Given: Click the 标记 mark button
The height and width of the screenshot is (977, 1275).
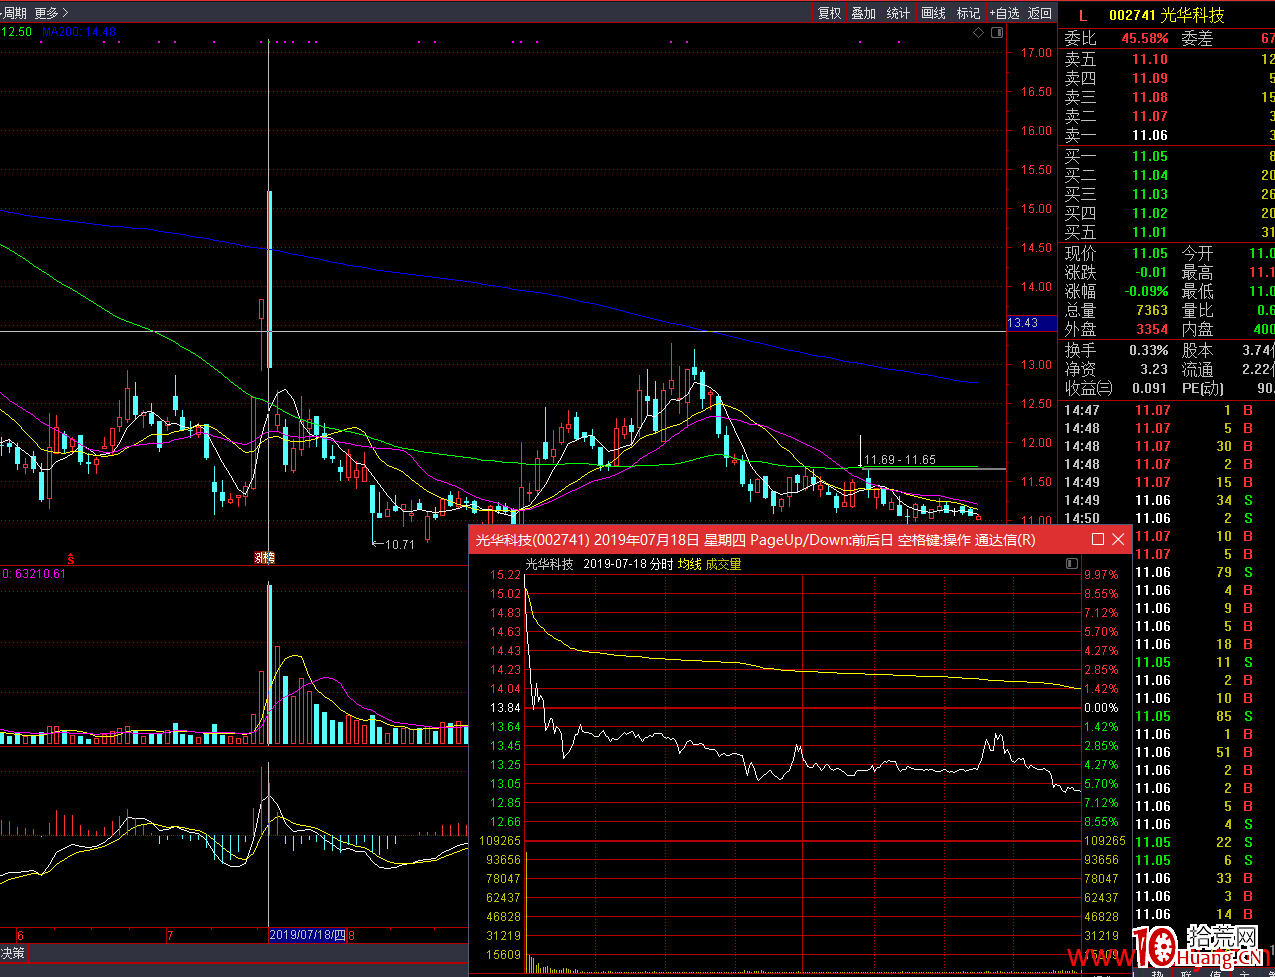Looking at the screenshot, I should (968, 13).
